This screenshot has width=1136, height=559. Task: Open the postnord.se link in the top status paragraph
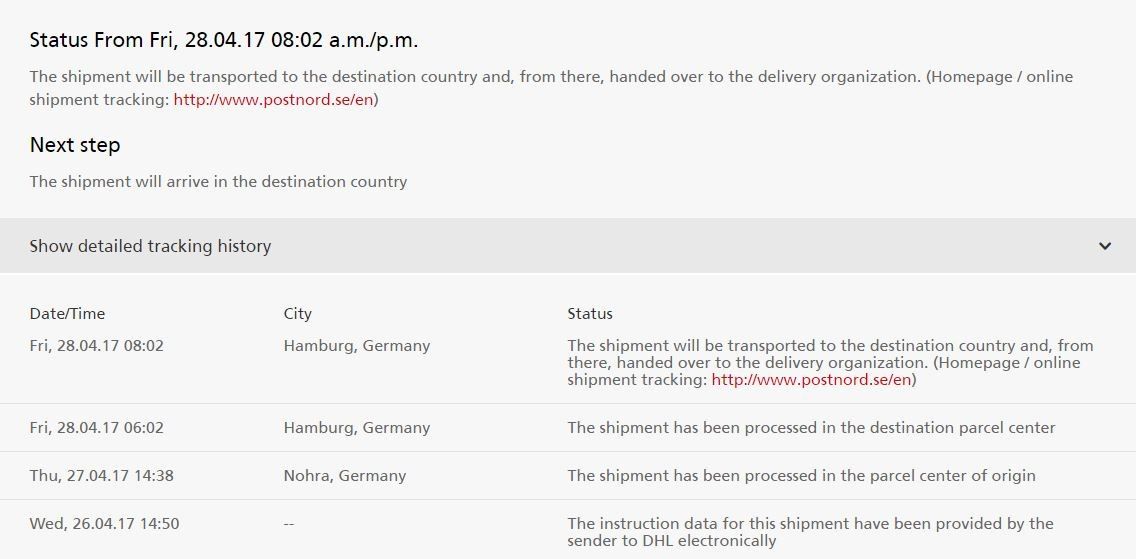pyautogui.click(x=275, y=100)
